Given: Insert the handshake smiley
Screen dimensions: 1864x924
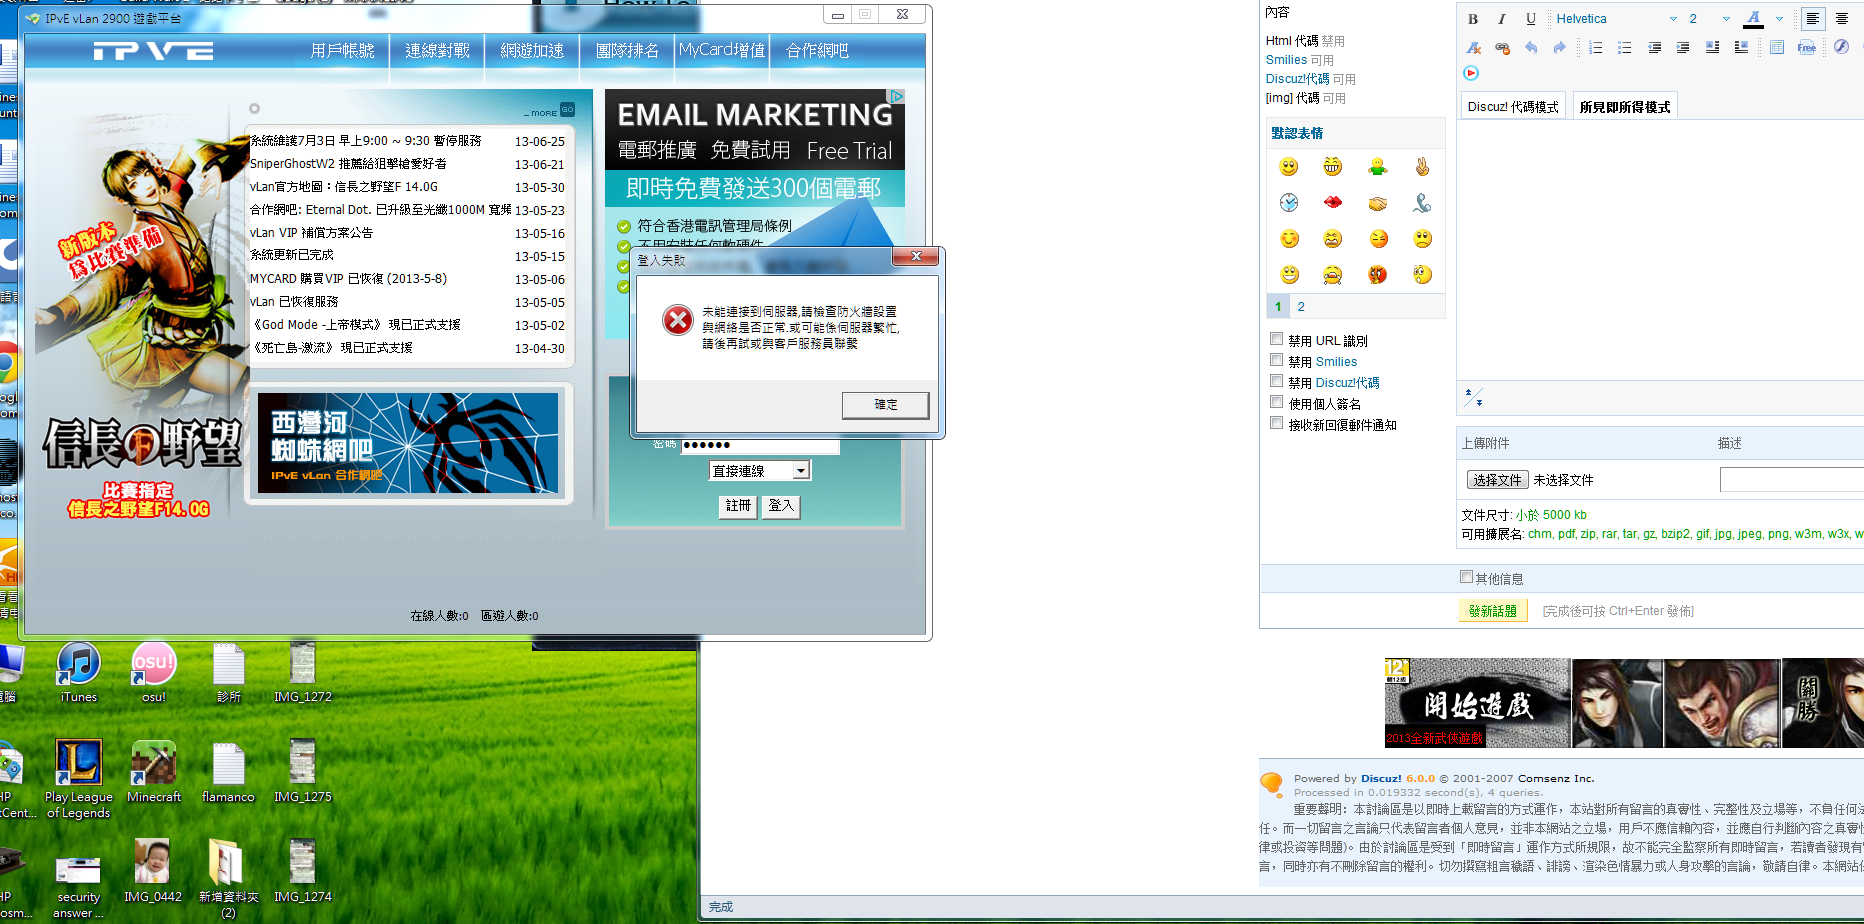Looking at the screenshot, I should (1378, 203).
